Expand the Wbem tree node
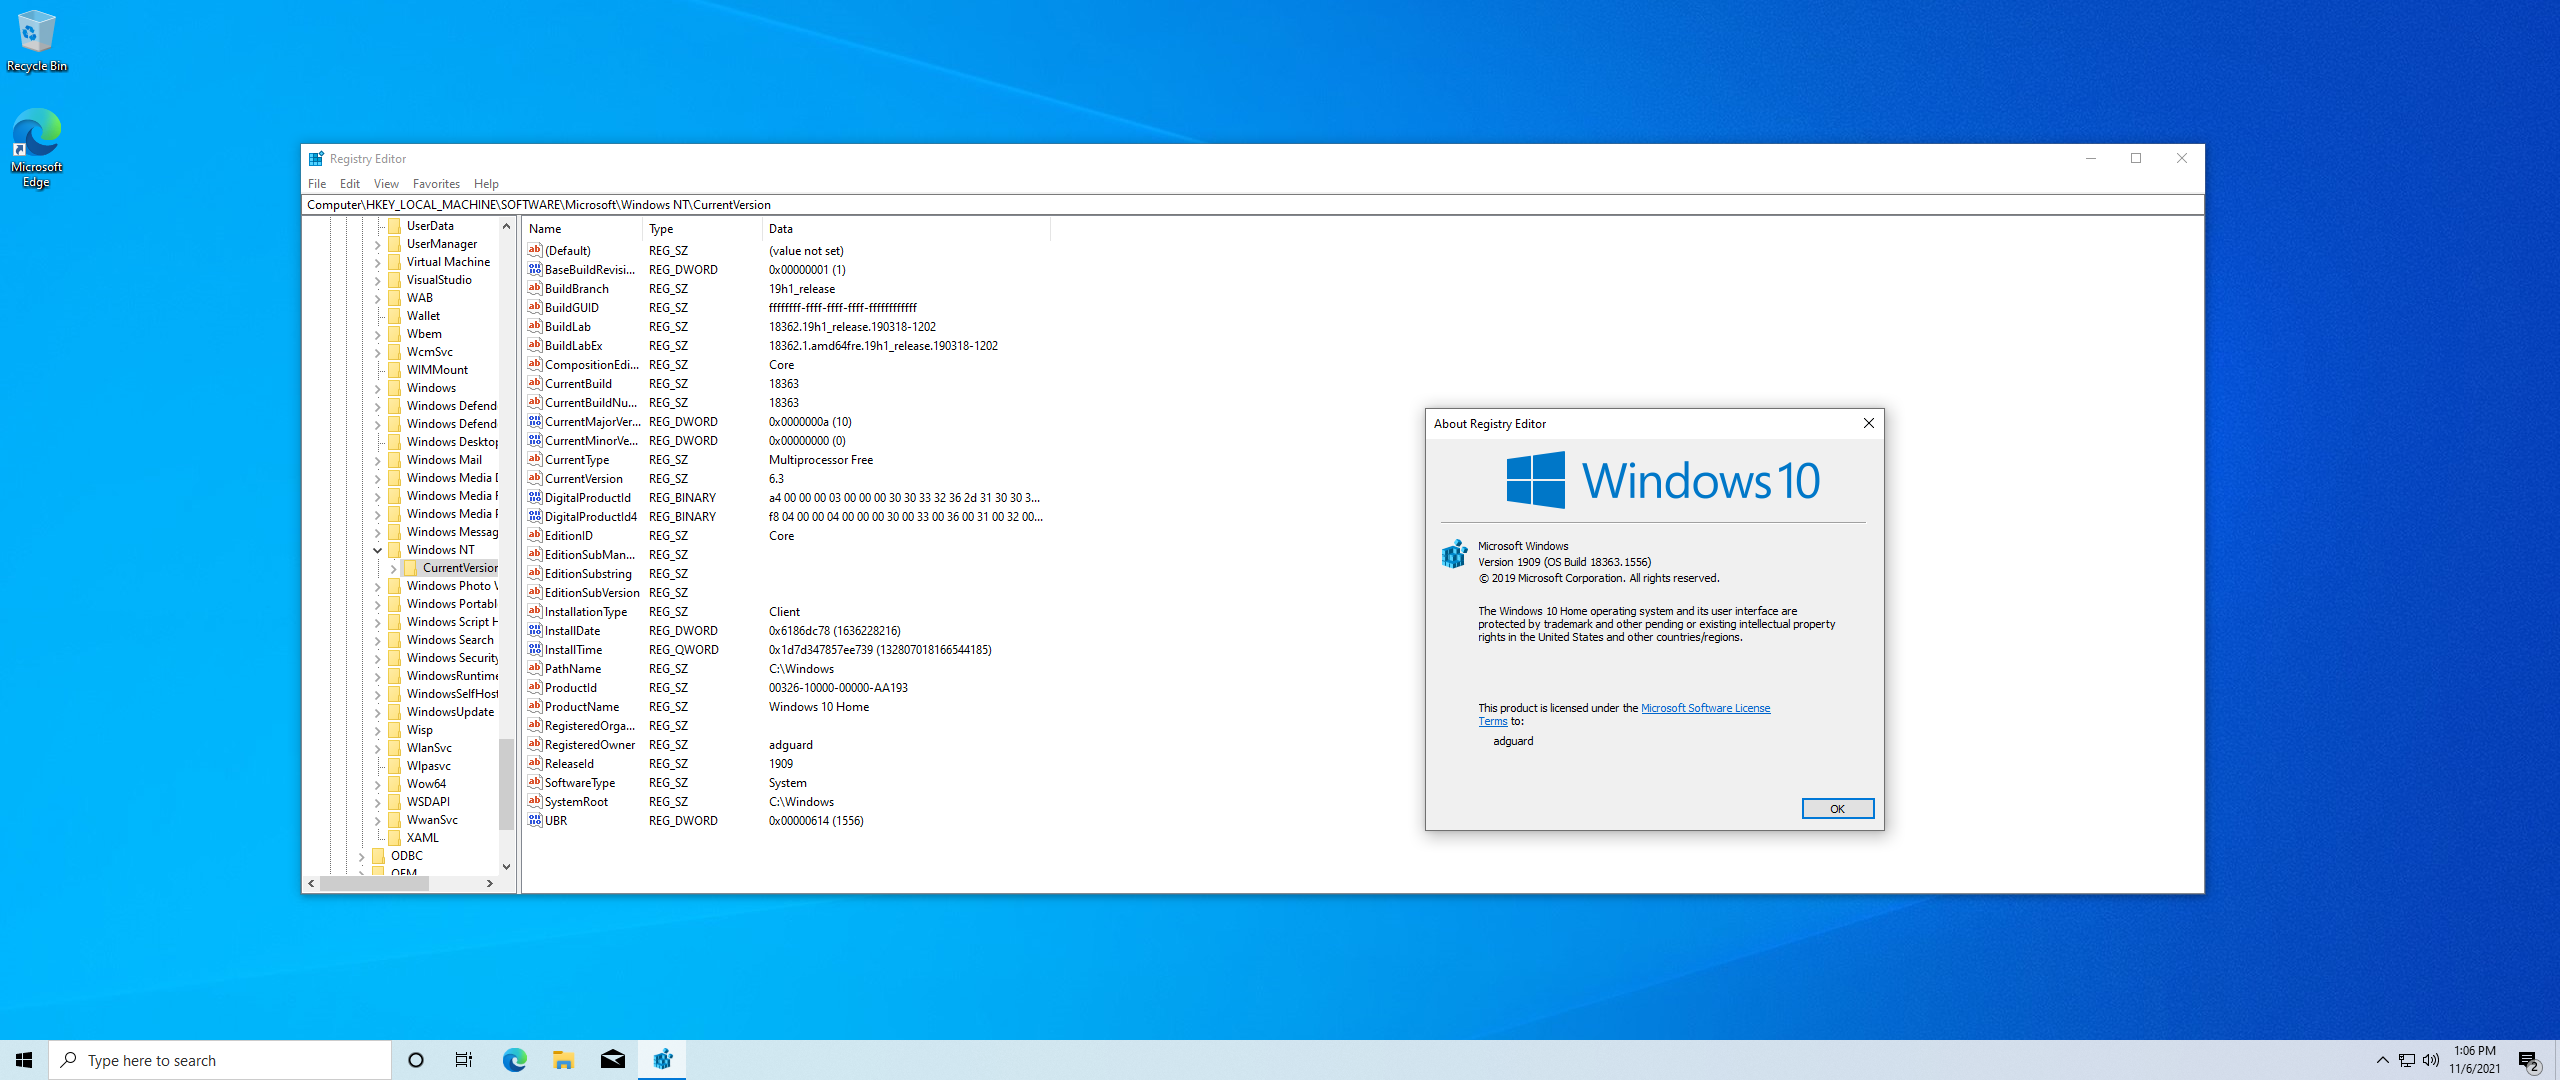 (377, 334)
